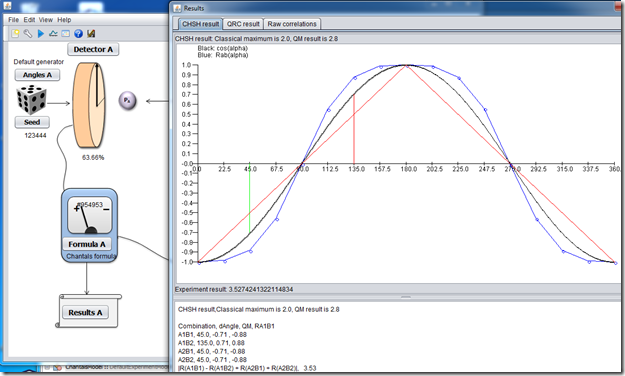Click the orange detector disk

(x=89, y=105)
